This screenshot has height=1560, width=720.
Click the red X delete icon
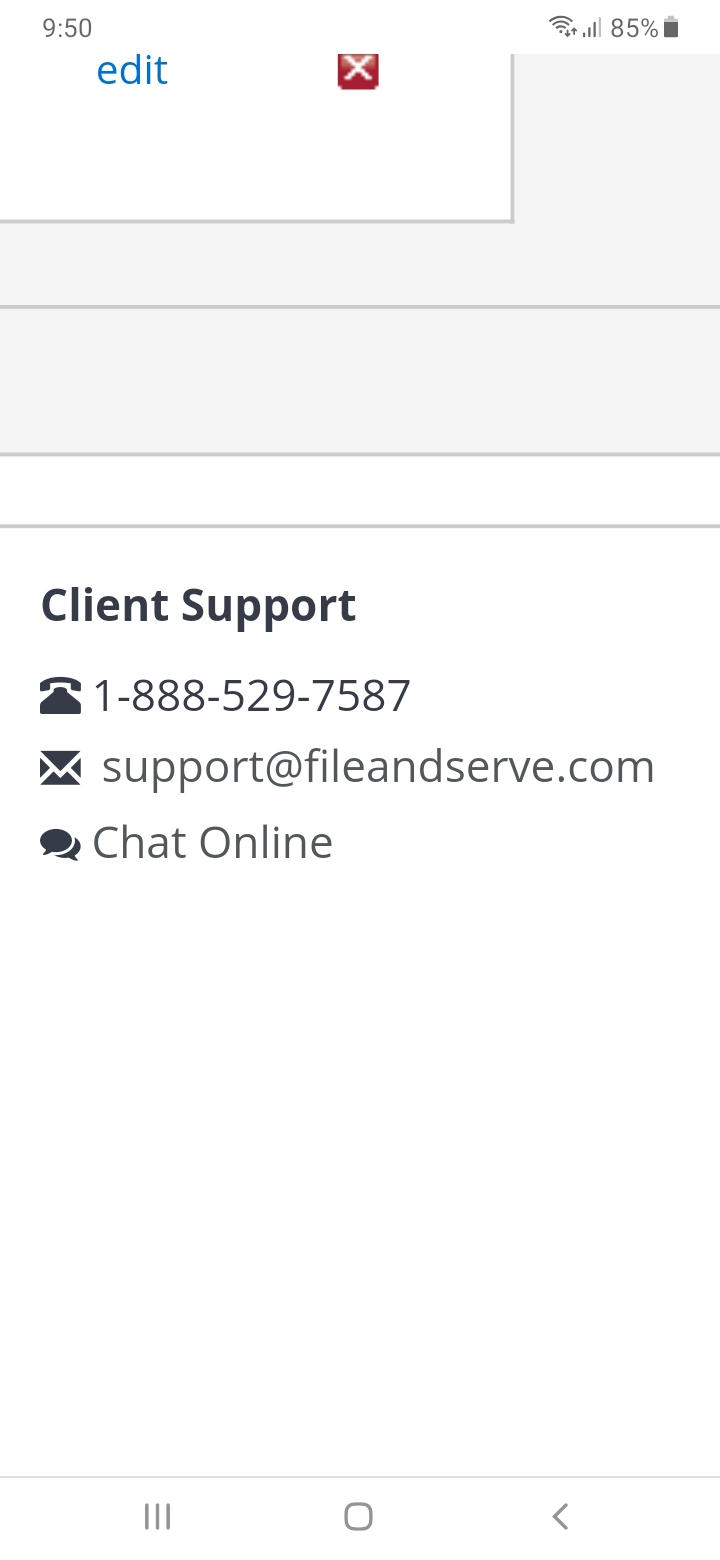coord(358,71)
